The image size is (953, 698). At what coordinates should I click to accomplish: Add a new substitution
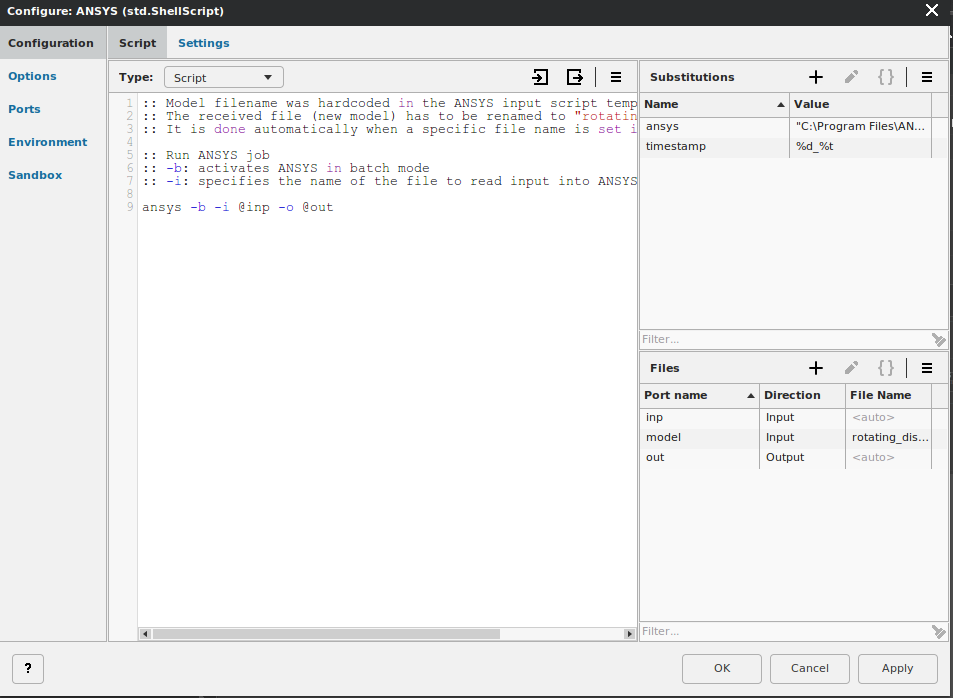pyautogui.click(x=816, y=77)
